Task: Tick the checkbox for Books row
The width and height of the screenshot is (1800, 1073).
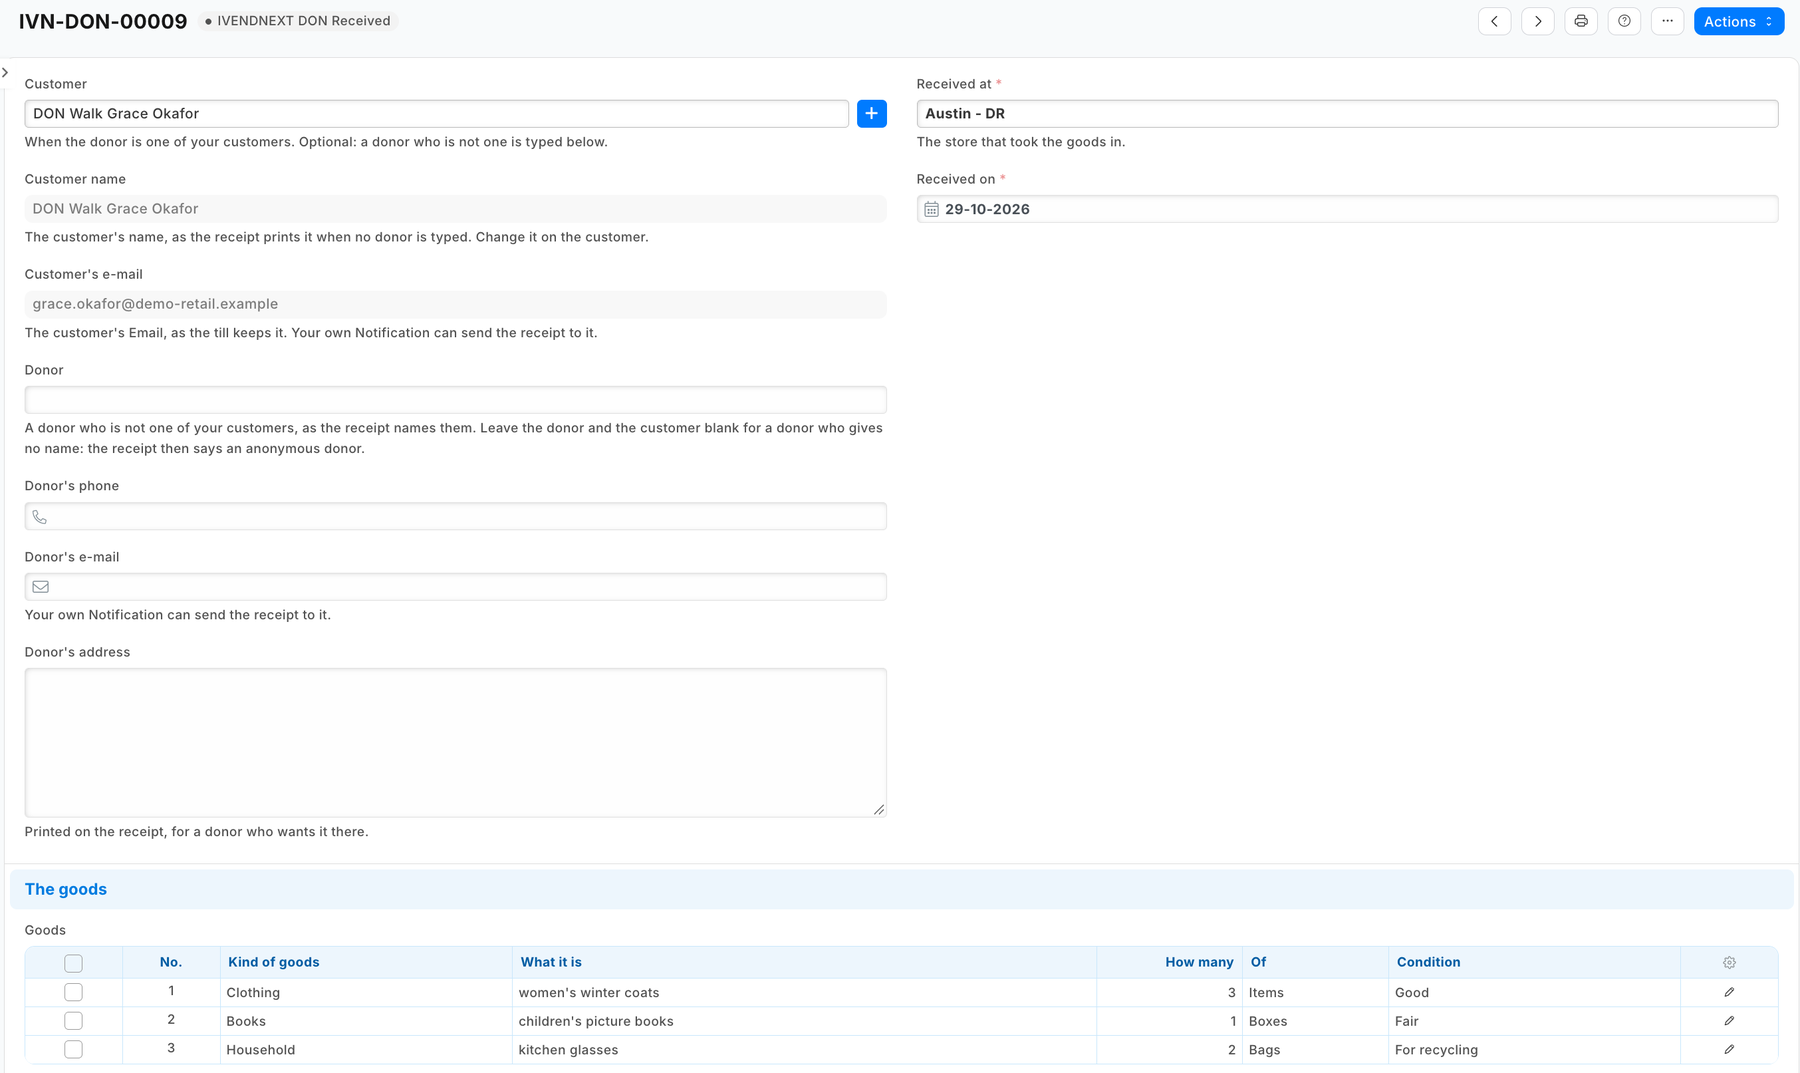Action: click(73, 1021)
